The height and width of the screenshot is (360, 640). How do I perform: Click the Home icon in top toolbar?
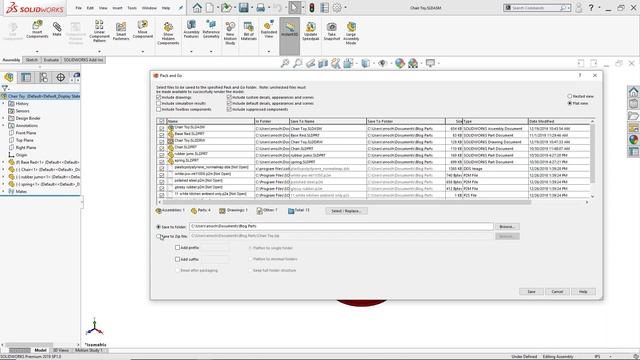point(197,8)
